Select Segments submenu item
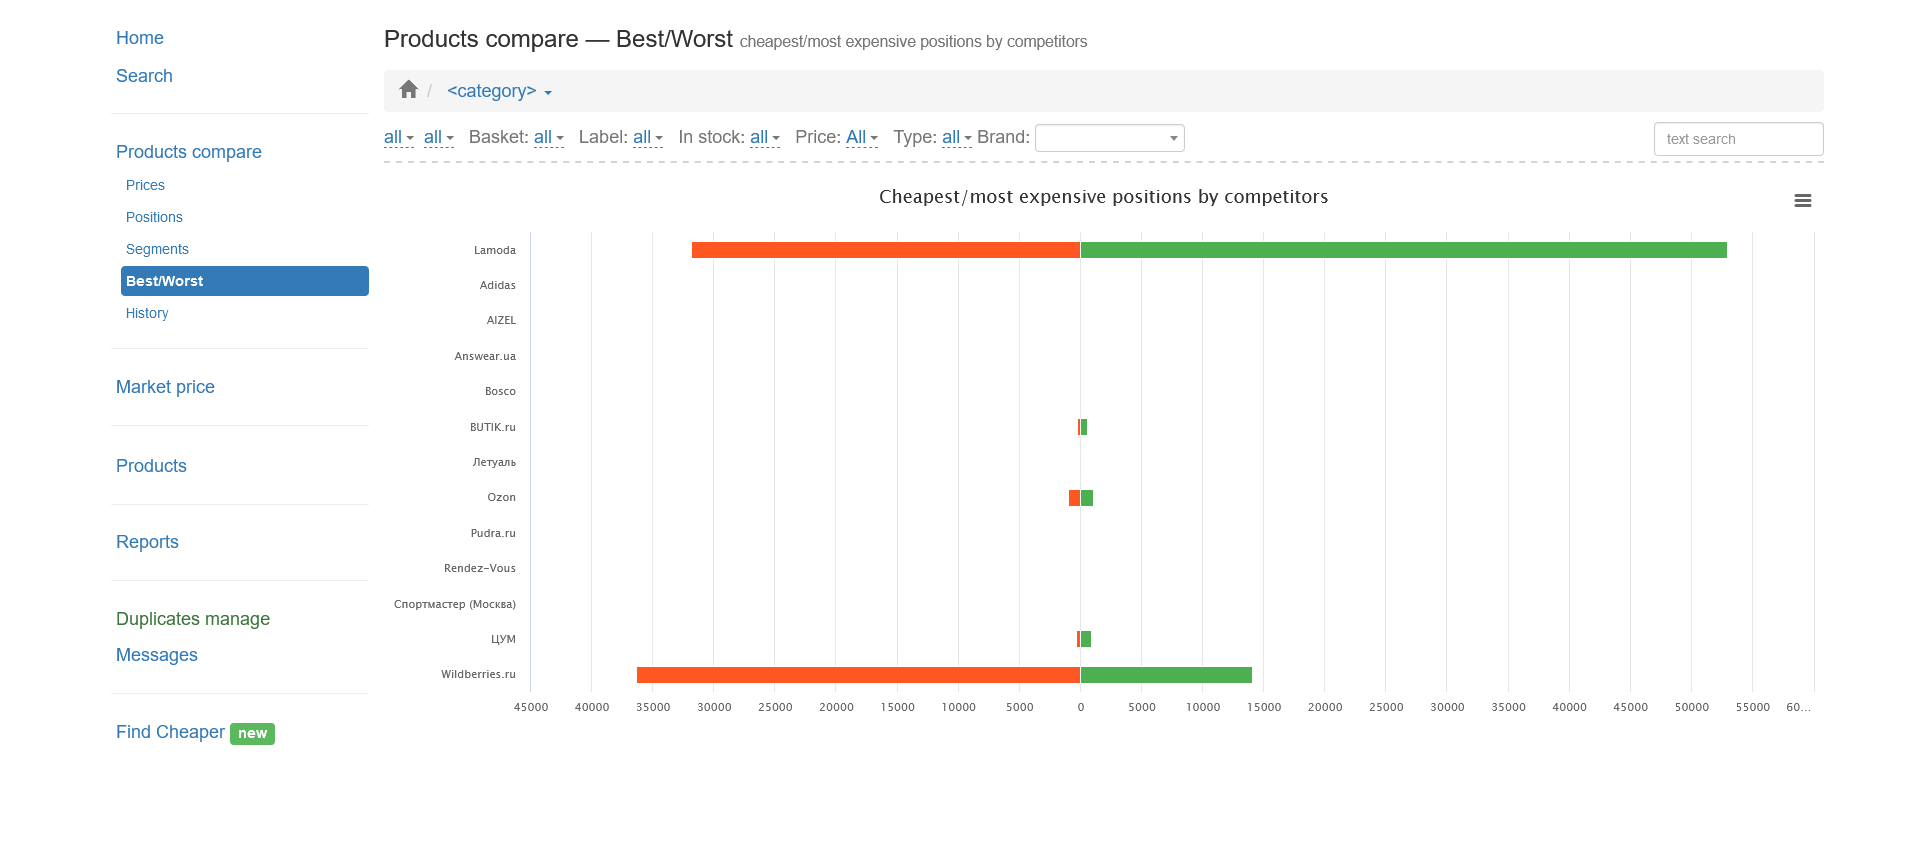 point(157,249)
